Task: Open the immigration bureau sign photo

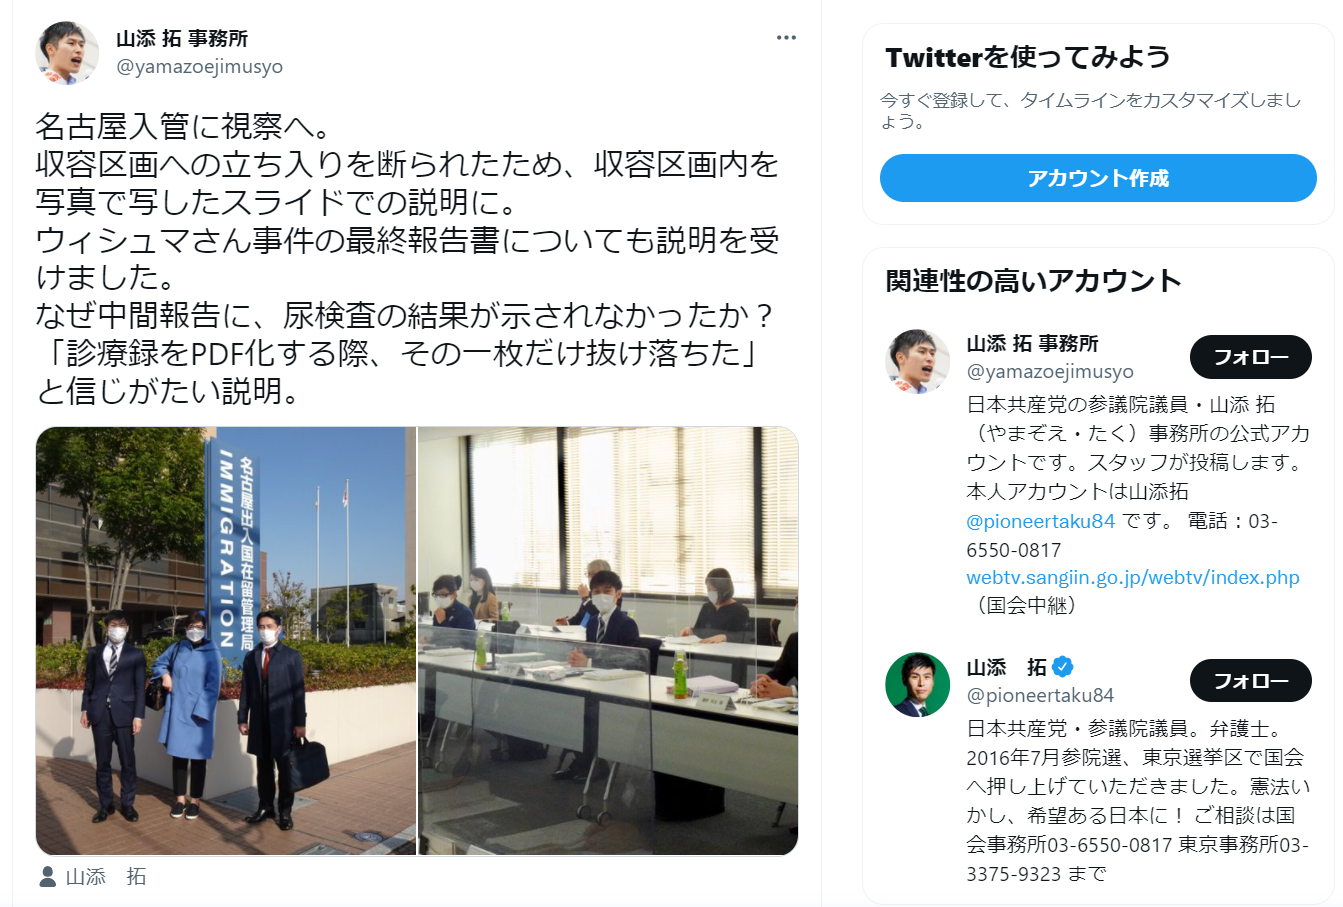Action: click(226, 641)
